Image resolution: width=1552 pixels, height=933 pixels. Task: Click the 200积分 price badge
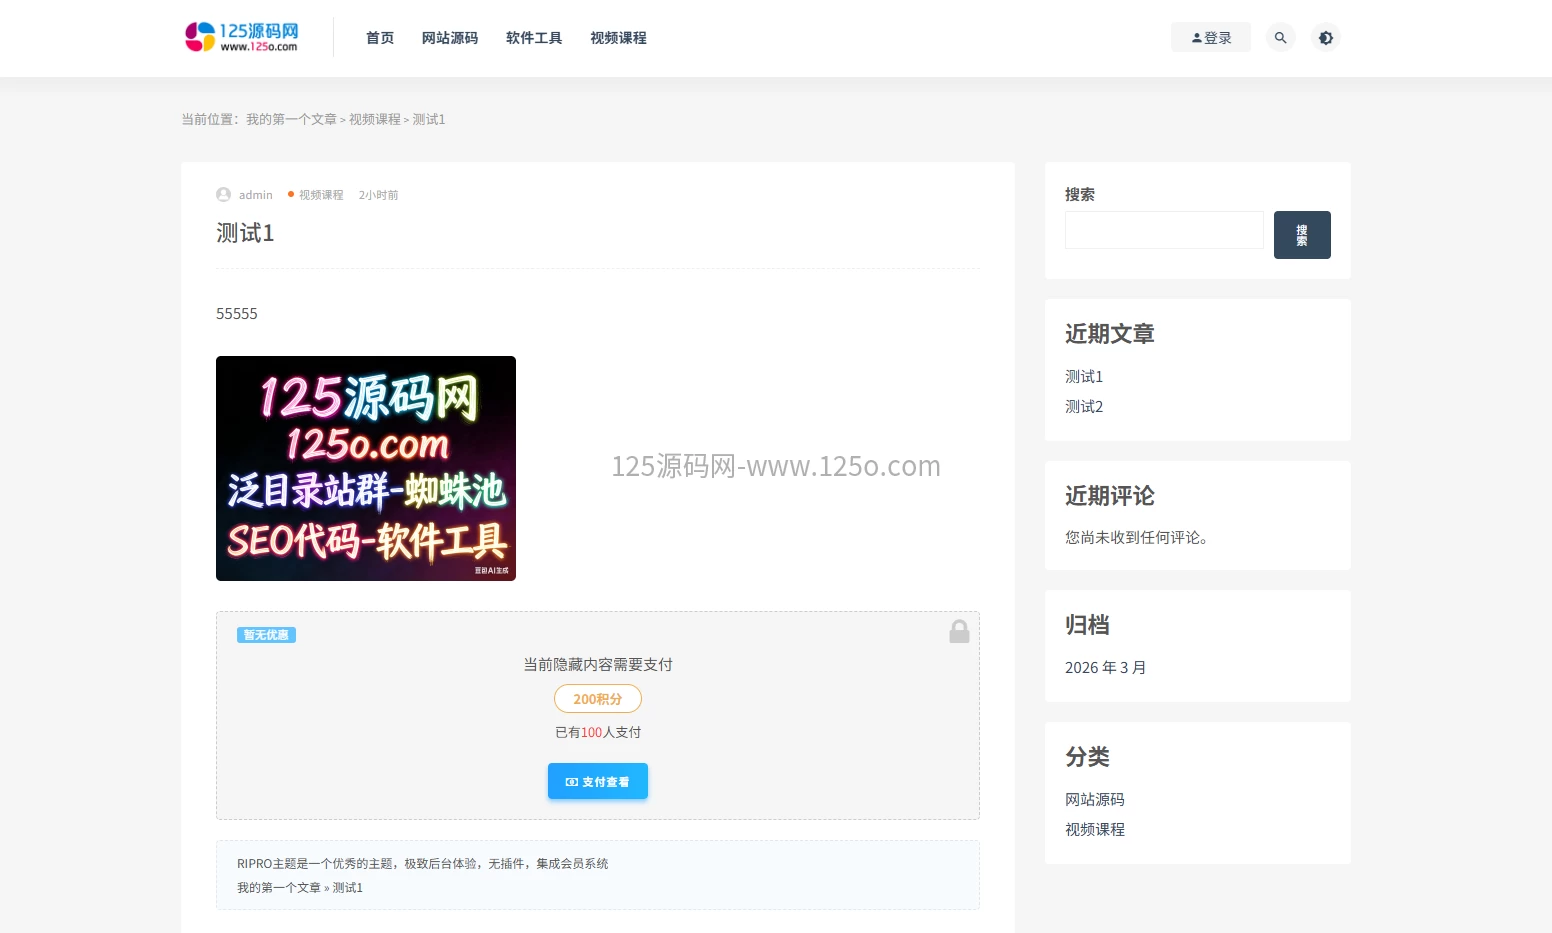(x=597, y=699)
